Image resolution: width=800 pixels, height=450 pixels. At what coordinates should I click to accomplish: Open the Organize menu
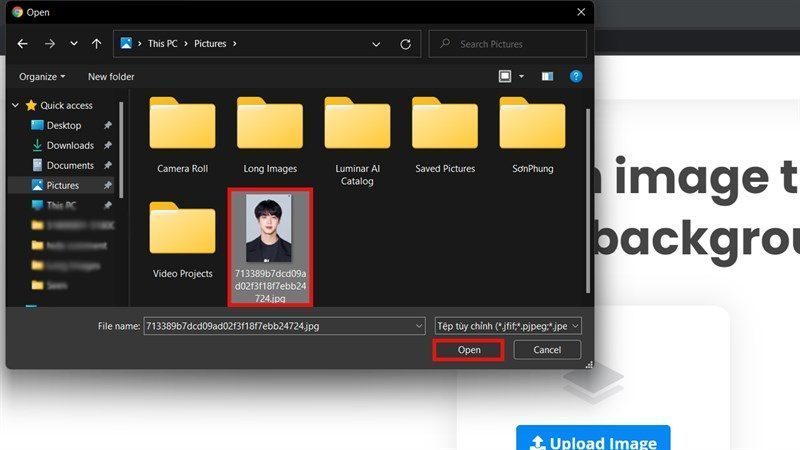pyautogui.click(x=42, y=76)
